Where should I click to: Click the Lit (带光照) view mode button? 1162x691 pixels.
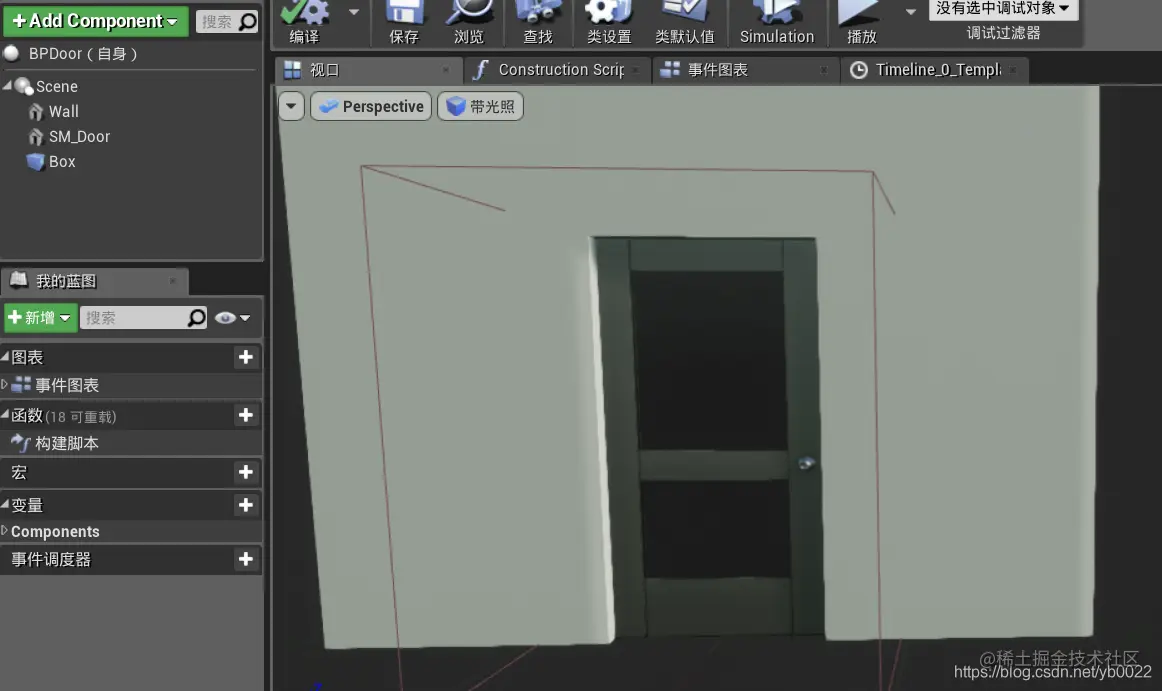click(x=480, y=106)
